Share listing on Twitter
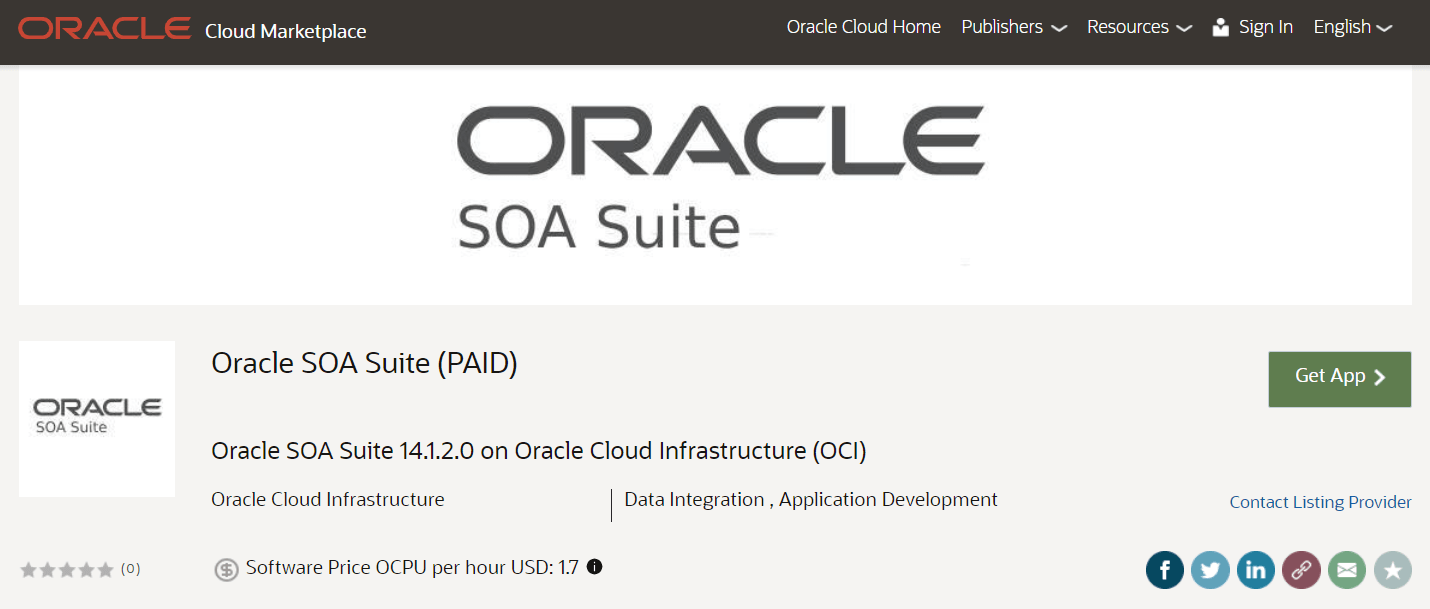Screen dimensions: 1430x609 pos(1211,570)
